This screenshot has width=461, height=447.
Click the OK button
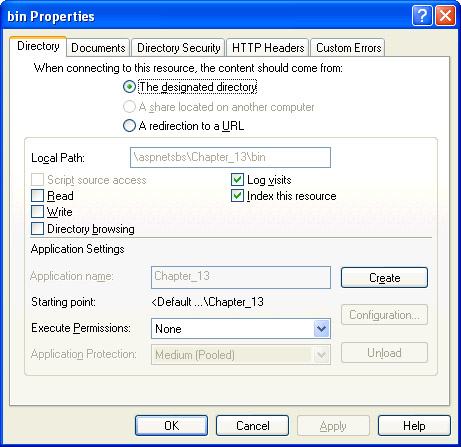(x=171, y=426)
